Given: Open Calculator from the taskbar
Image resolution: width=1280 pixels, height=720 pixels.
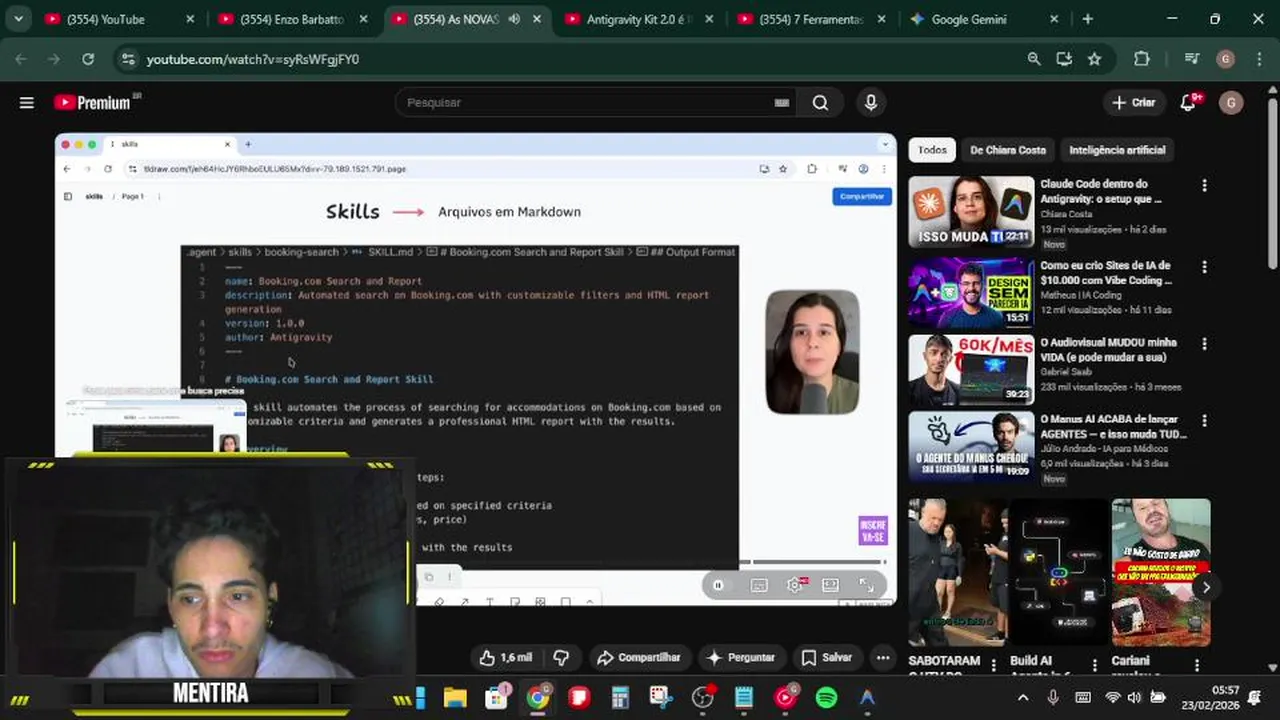Looking at the screenshot, I should [x=620, y=698].
